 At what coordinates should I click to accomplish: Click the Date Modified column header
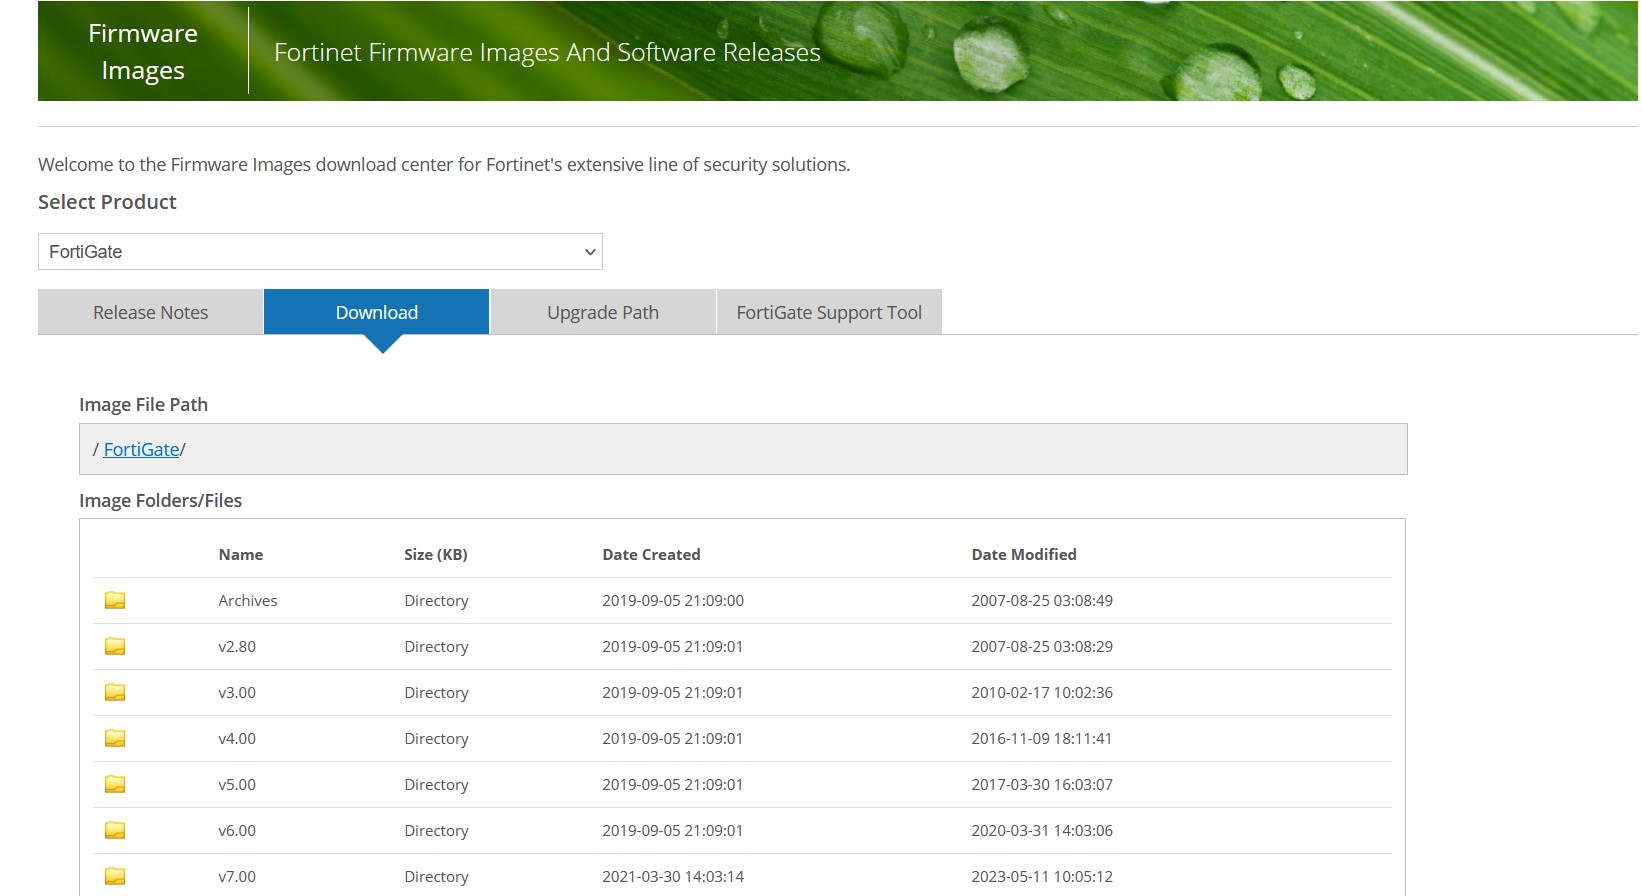(x=1024, y=555)
